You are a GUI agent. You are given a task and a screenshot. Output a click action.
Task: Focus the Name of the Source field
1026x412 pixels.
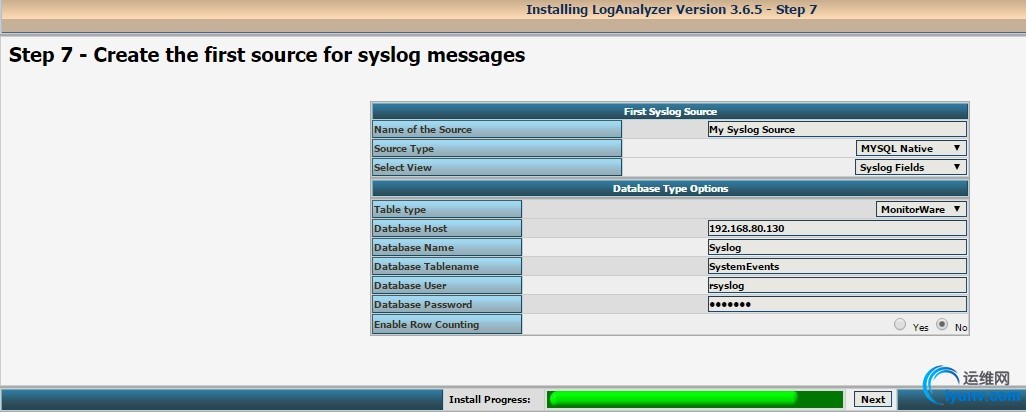coord(837,129)
